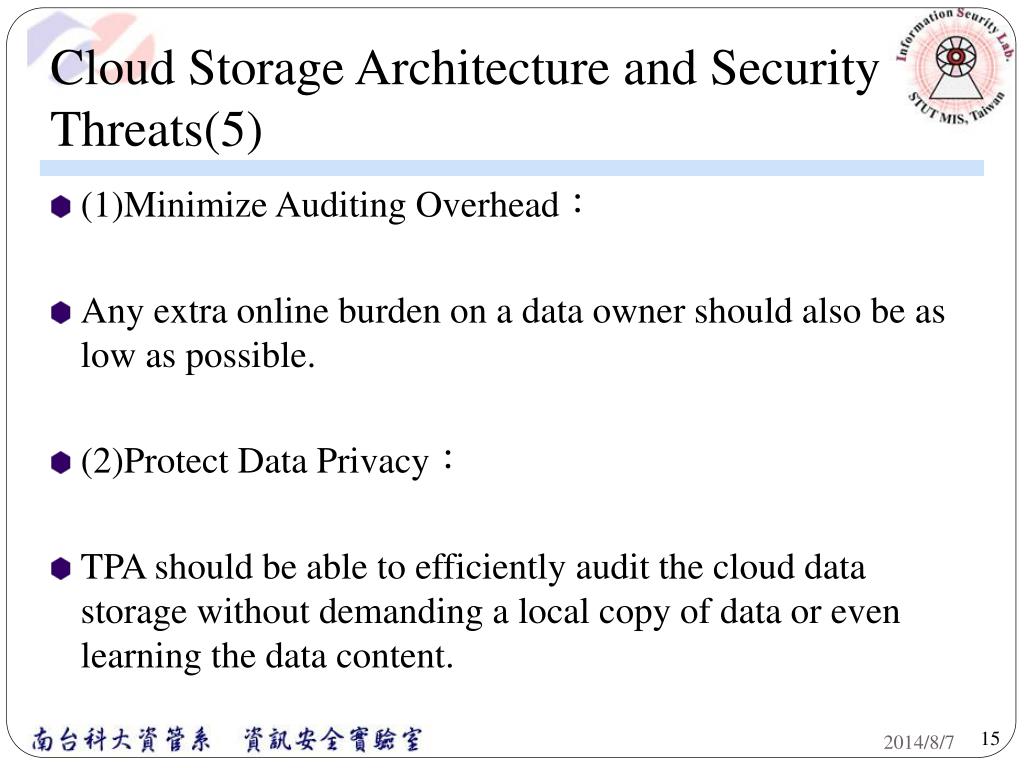Click the slide title 'Cloud Storage Architecture and Security'
This screenshot has width=1024, height=768.
[464, 69]
